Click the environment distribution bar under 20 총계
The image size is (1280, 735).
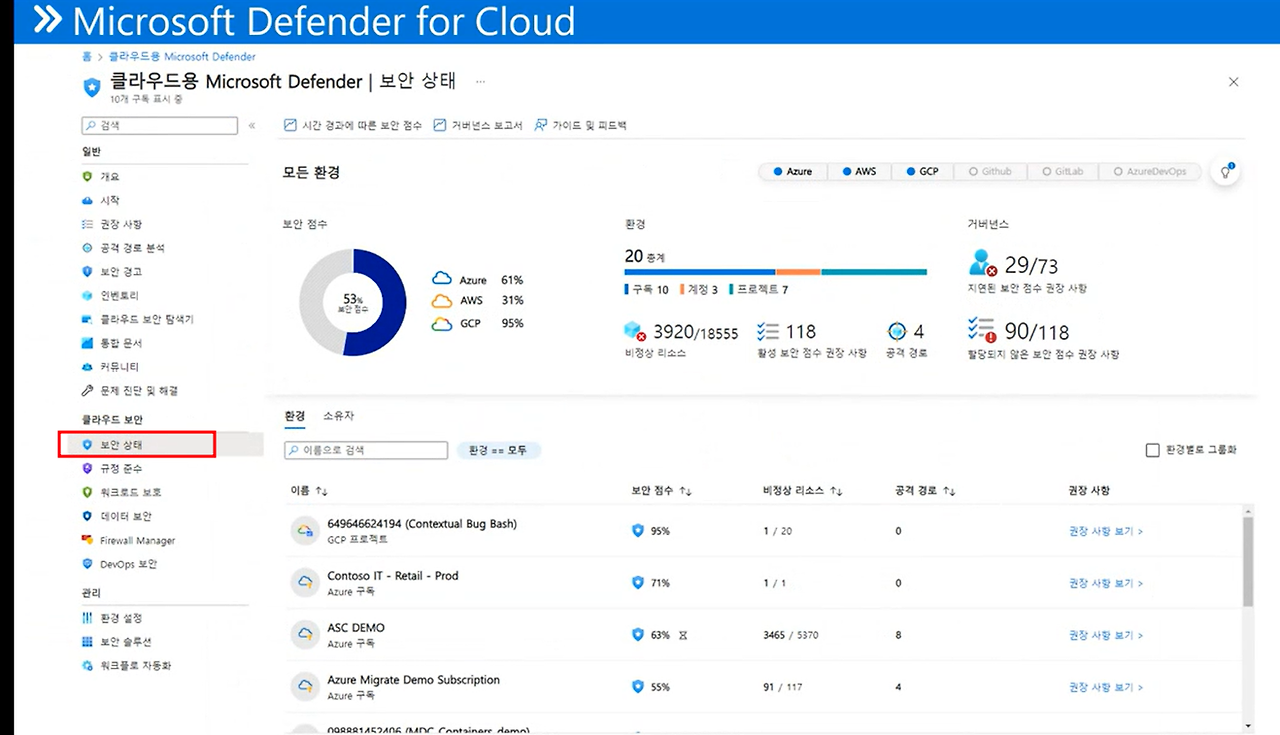775,271
